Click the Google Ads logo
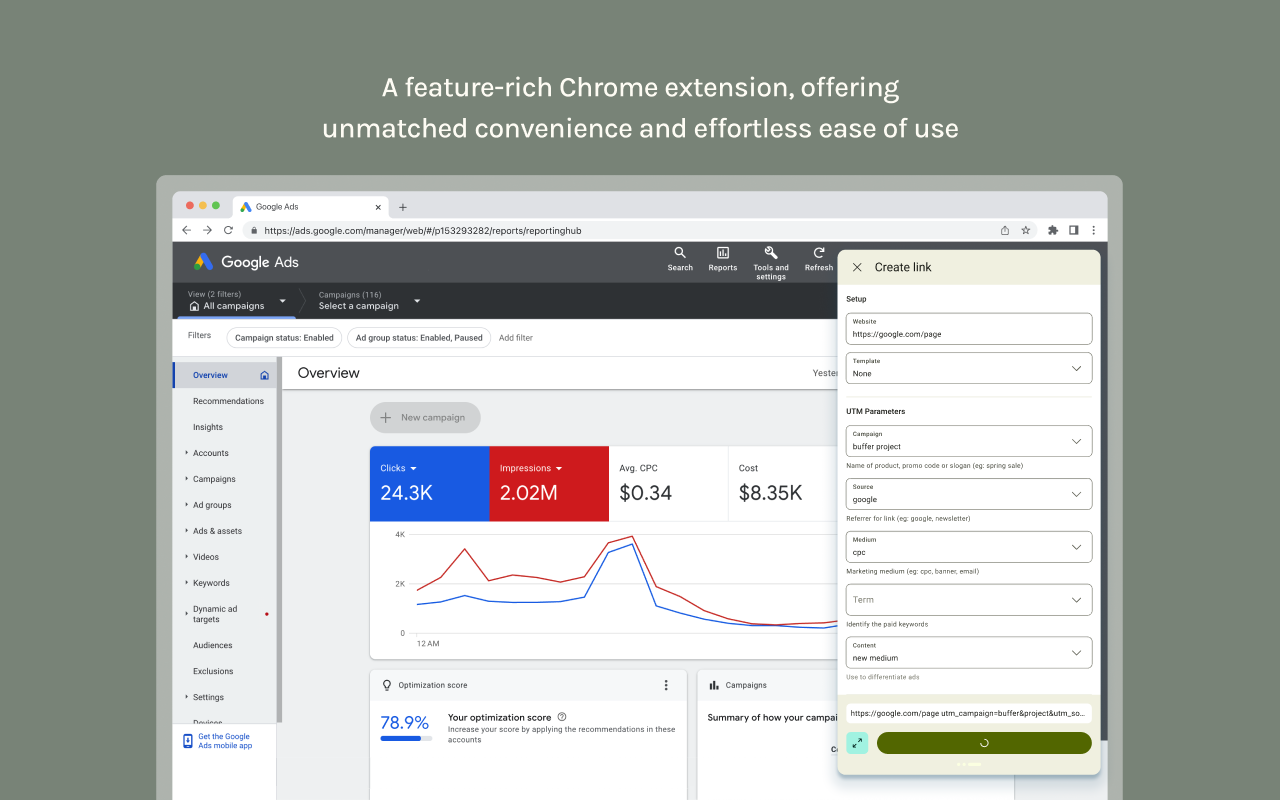 coord(246,262)
